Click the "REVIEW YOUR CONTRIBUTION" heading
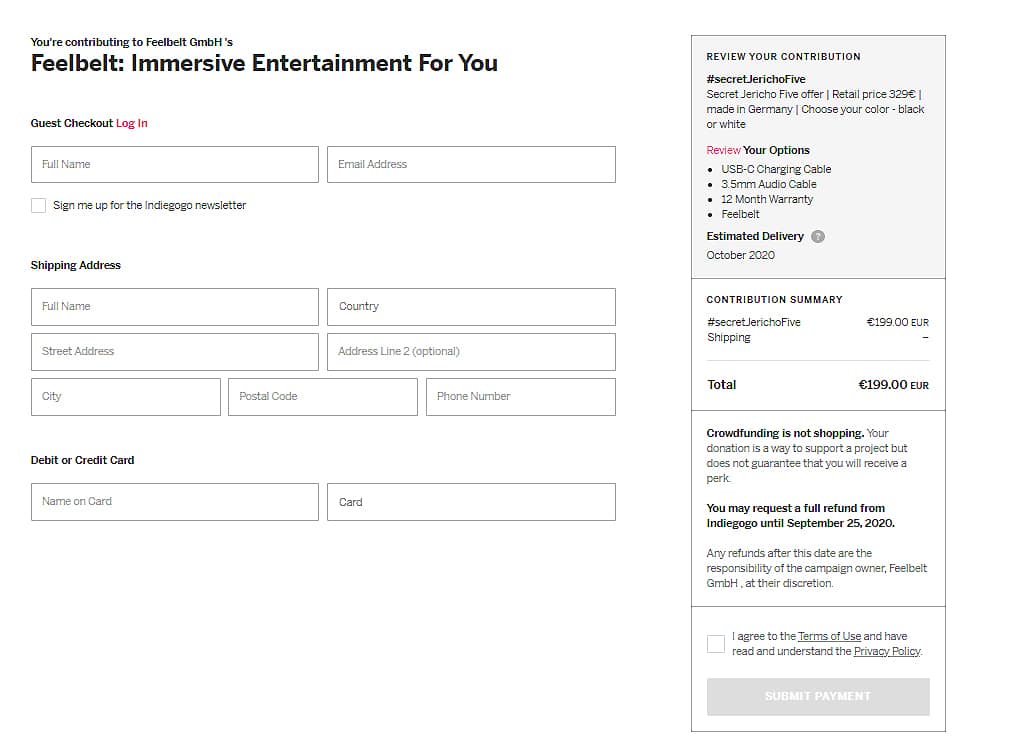This screenshot has width=1014, height=752. tap(783, 57)
